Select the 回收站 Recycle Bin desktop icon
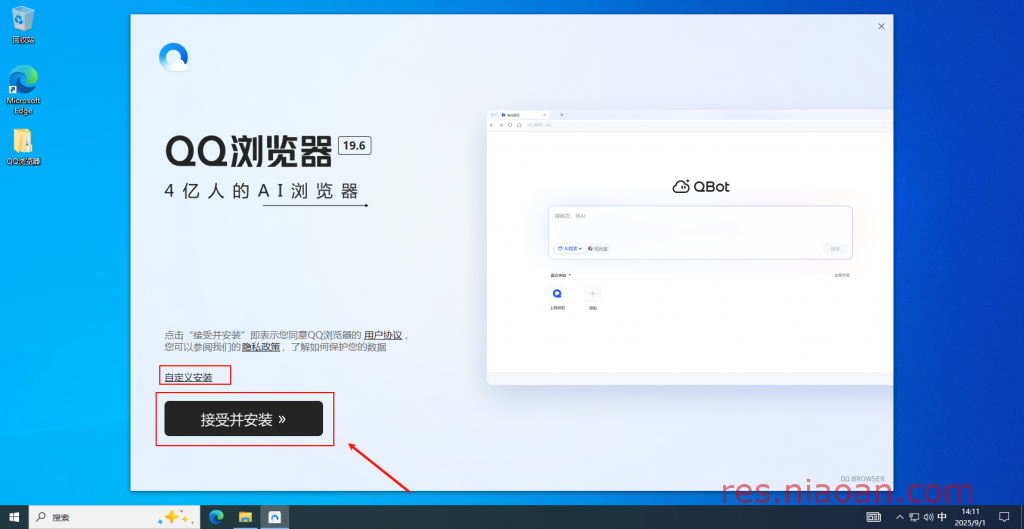The image size is (1024, 529). coord(23,24)
